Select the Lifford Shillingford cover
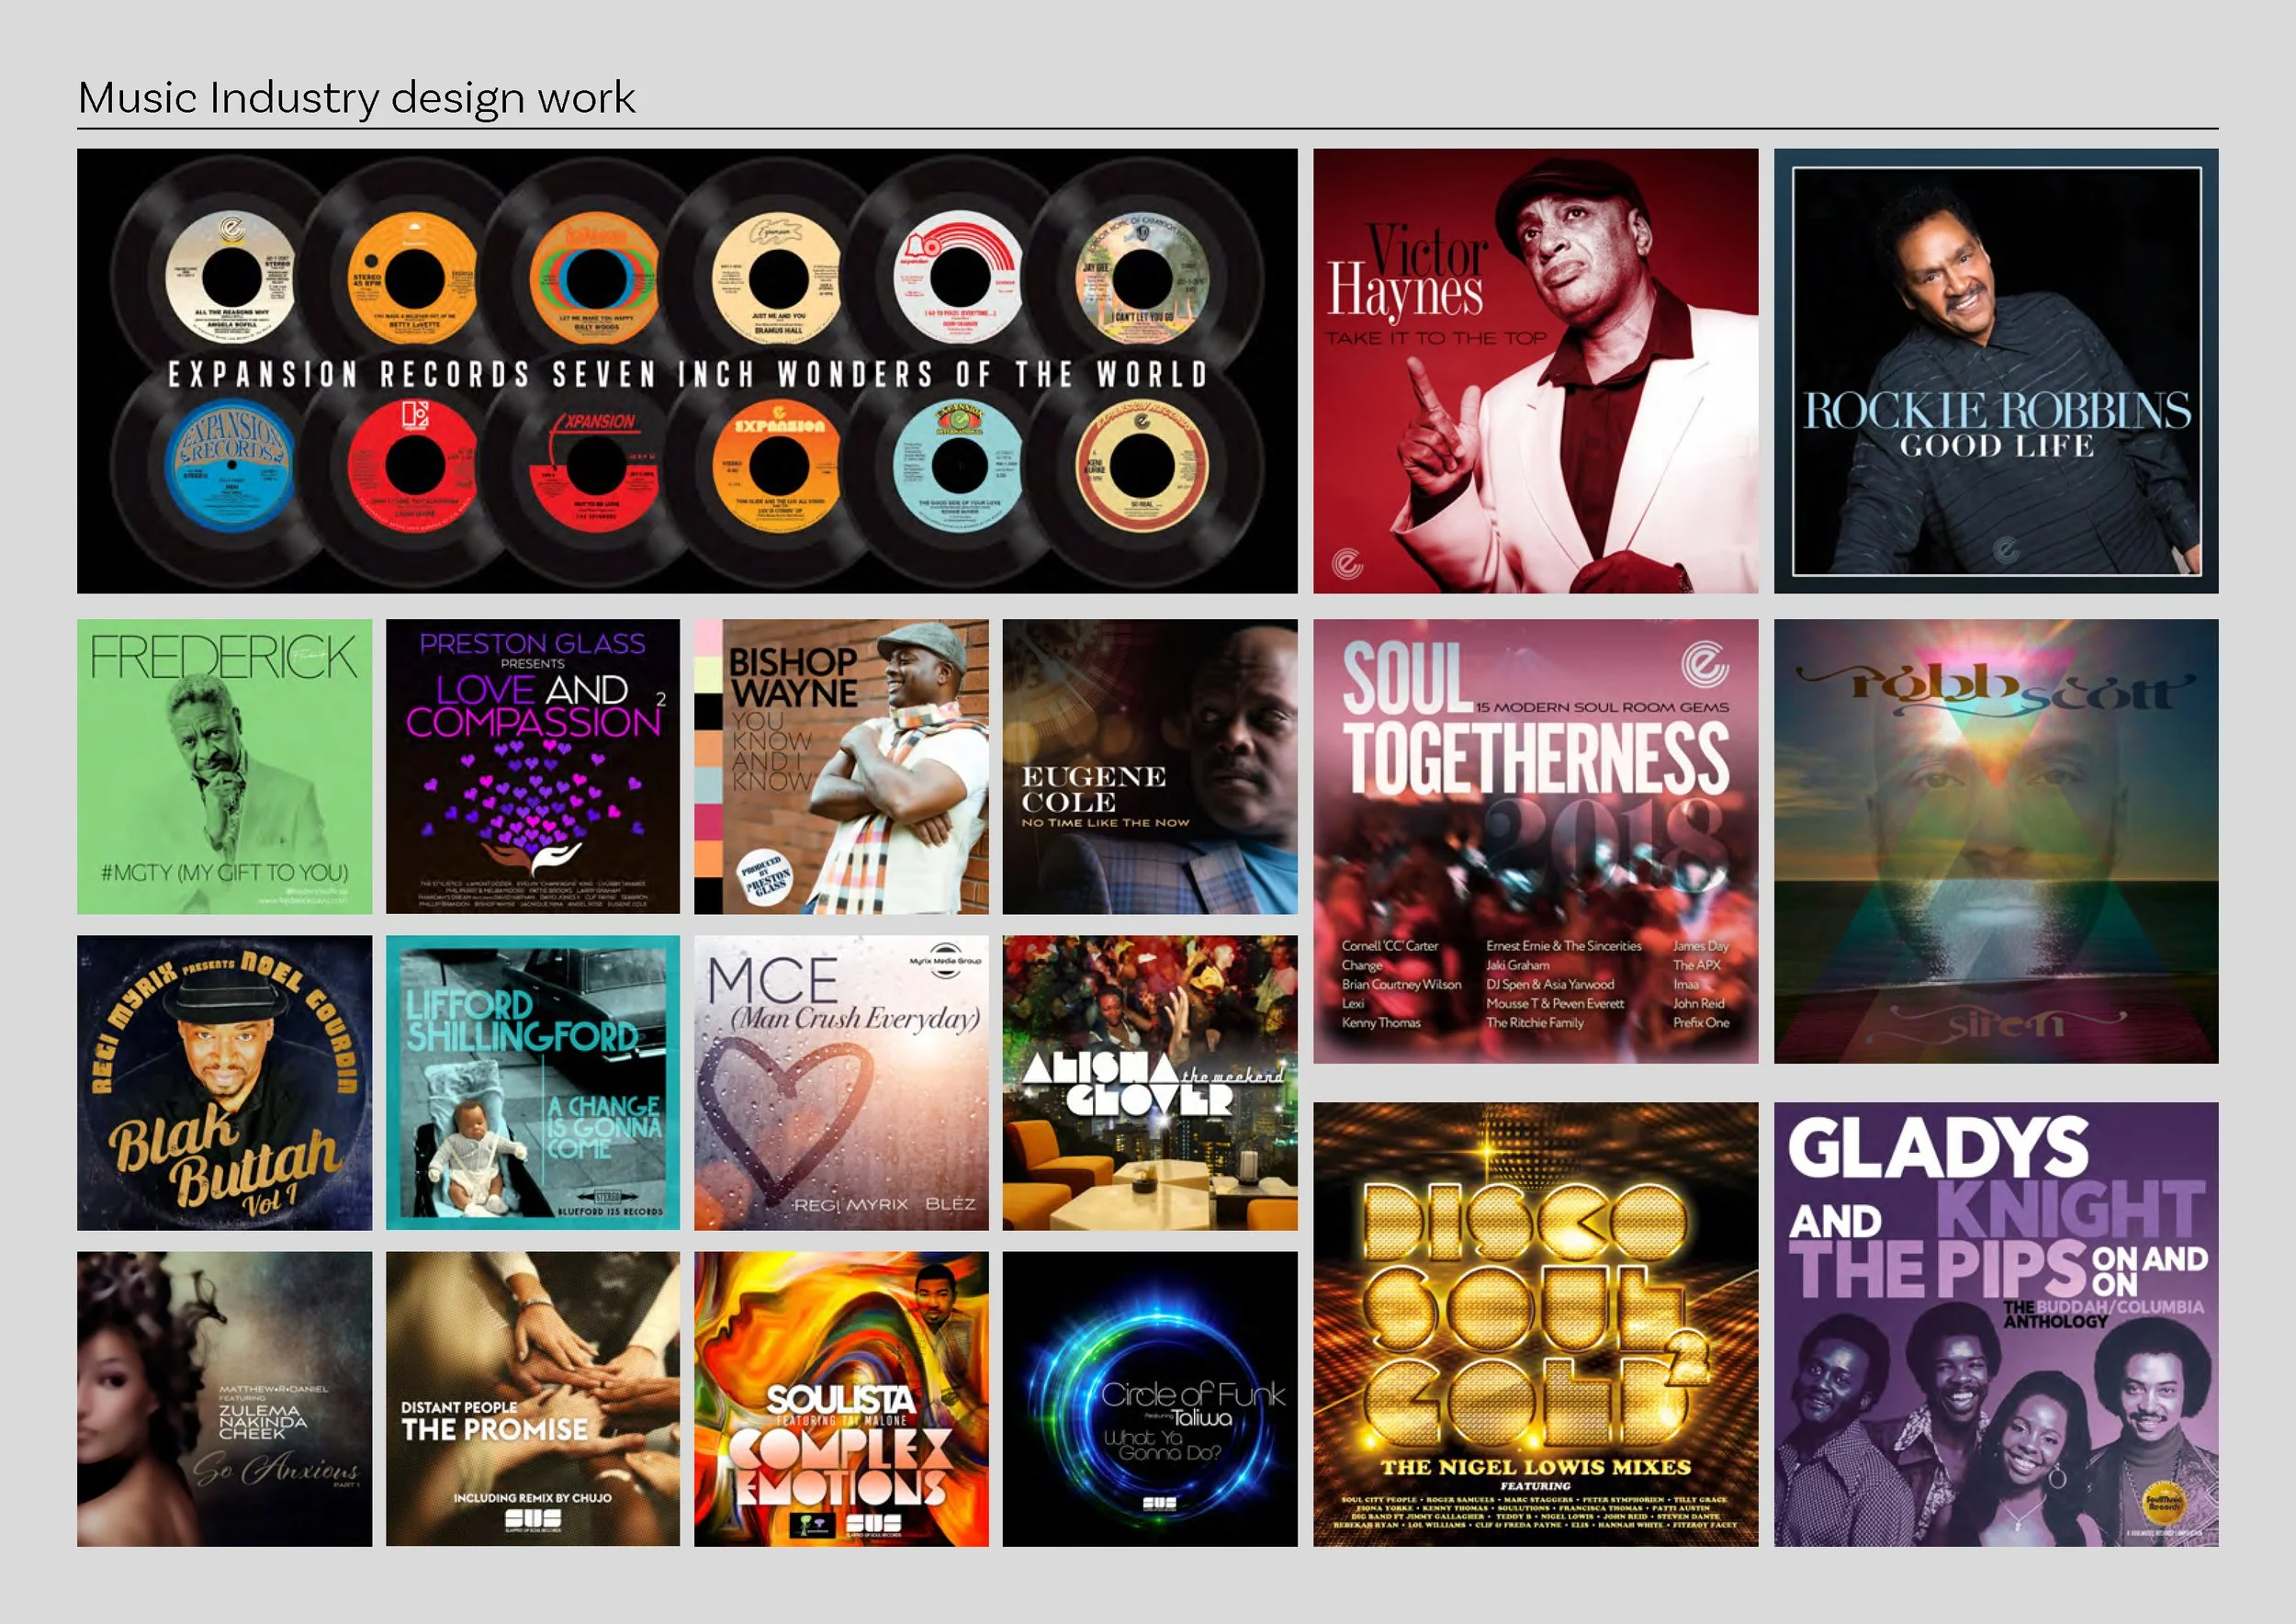2296x1624 pixels. pyautogui.click(x=532, y=1082)
